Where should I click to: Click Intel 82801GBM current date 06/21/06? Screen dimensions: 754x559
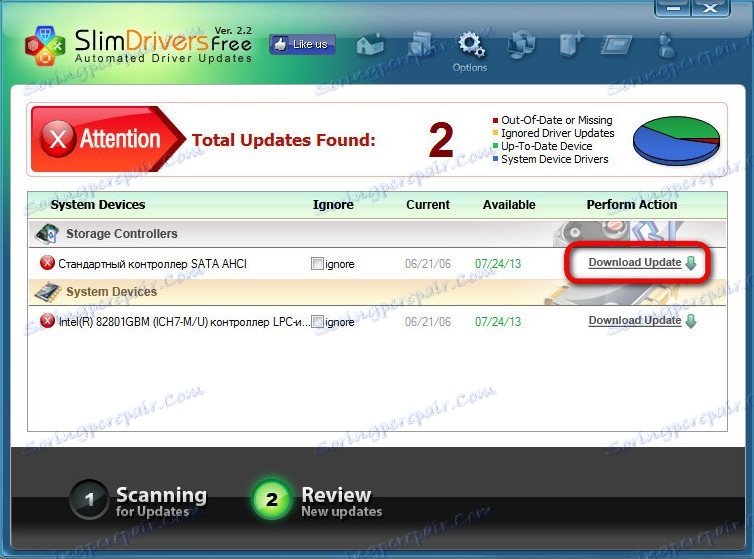(428, 322)
